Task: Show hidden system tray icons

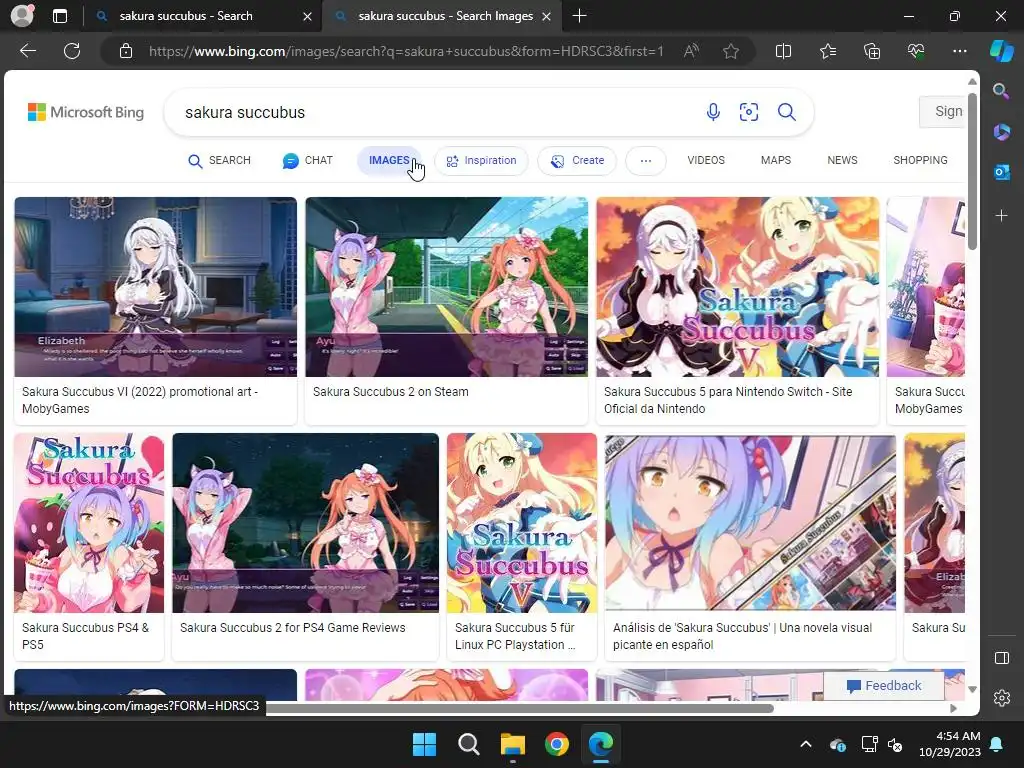Action: [806, 744]
